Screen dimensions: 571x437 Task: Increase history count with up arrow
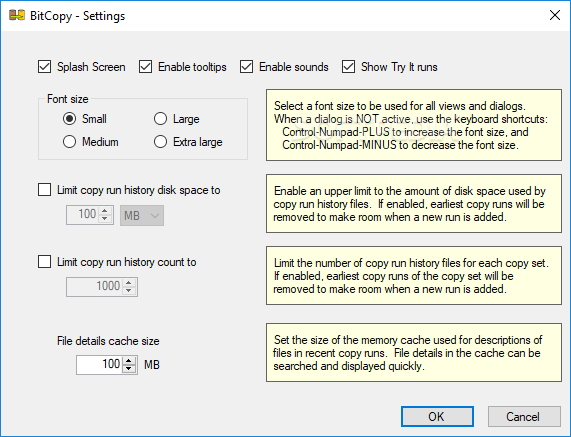coord(129,283)
